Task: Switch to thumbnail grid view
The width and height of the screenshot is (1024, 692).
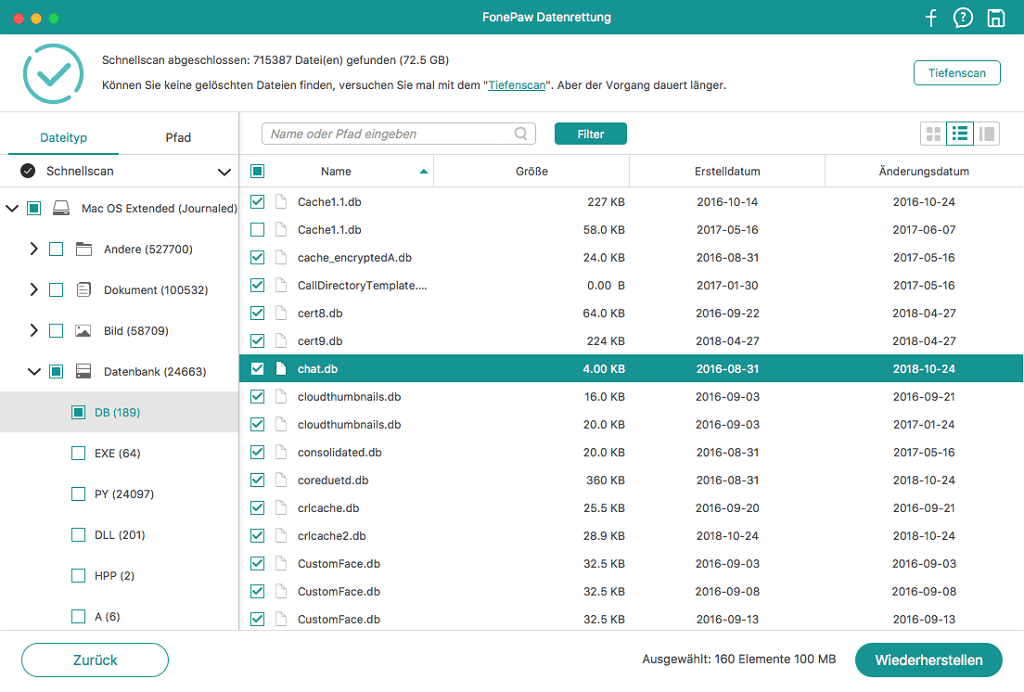Action: (x=934, y=134)
